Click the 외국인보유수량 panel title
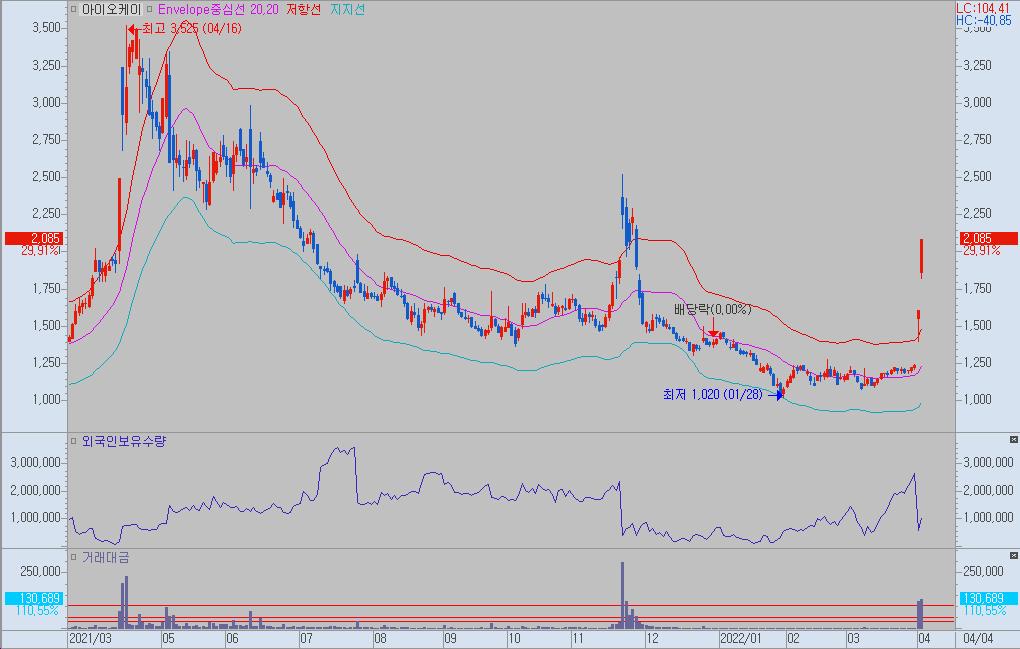 coord(124,442)
